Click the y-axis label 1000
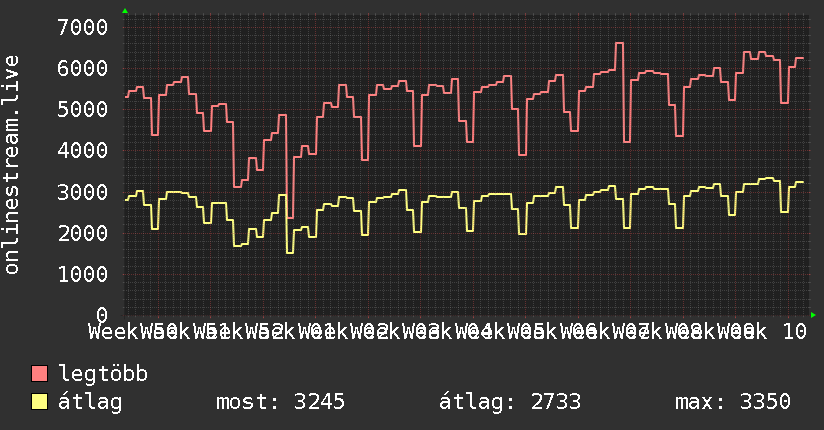 [83, 274]
